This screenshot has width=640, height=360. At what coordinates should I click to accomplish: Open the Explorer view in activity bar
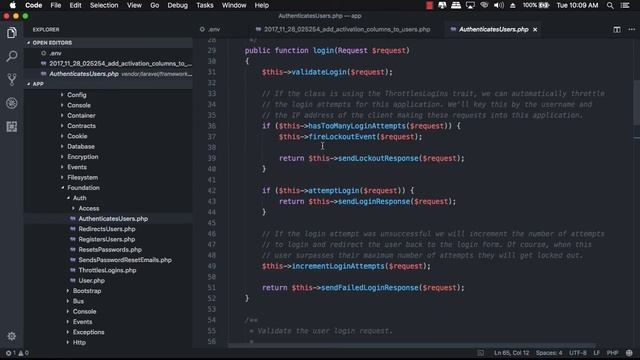pyautogui.click(x=11, y=33)
